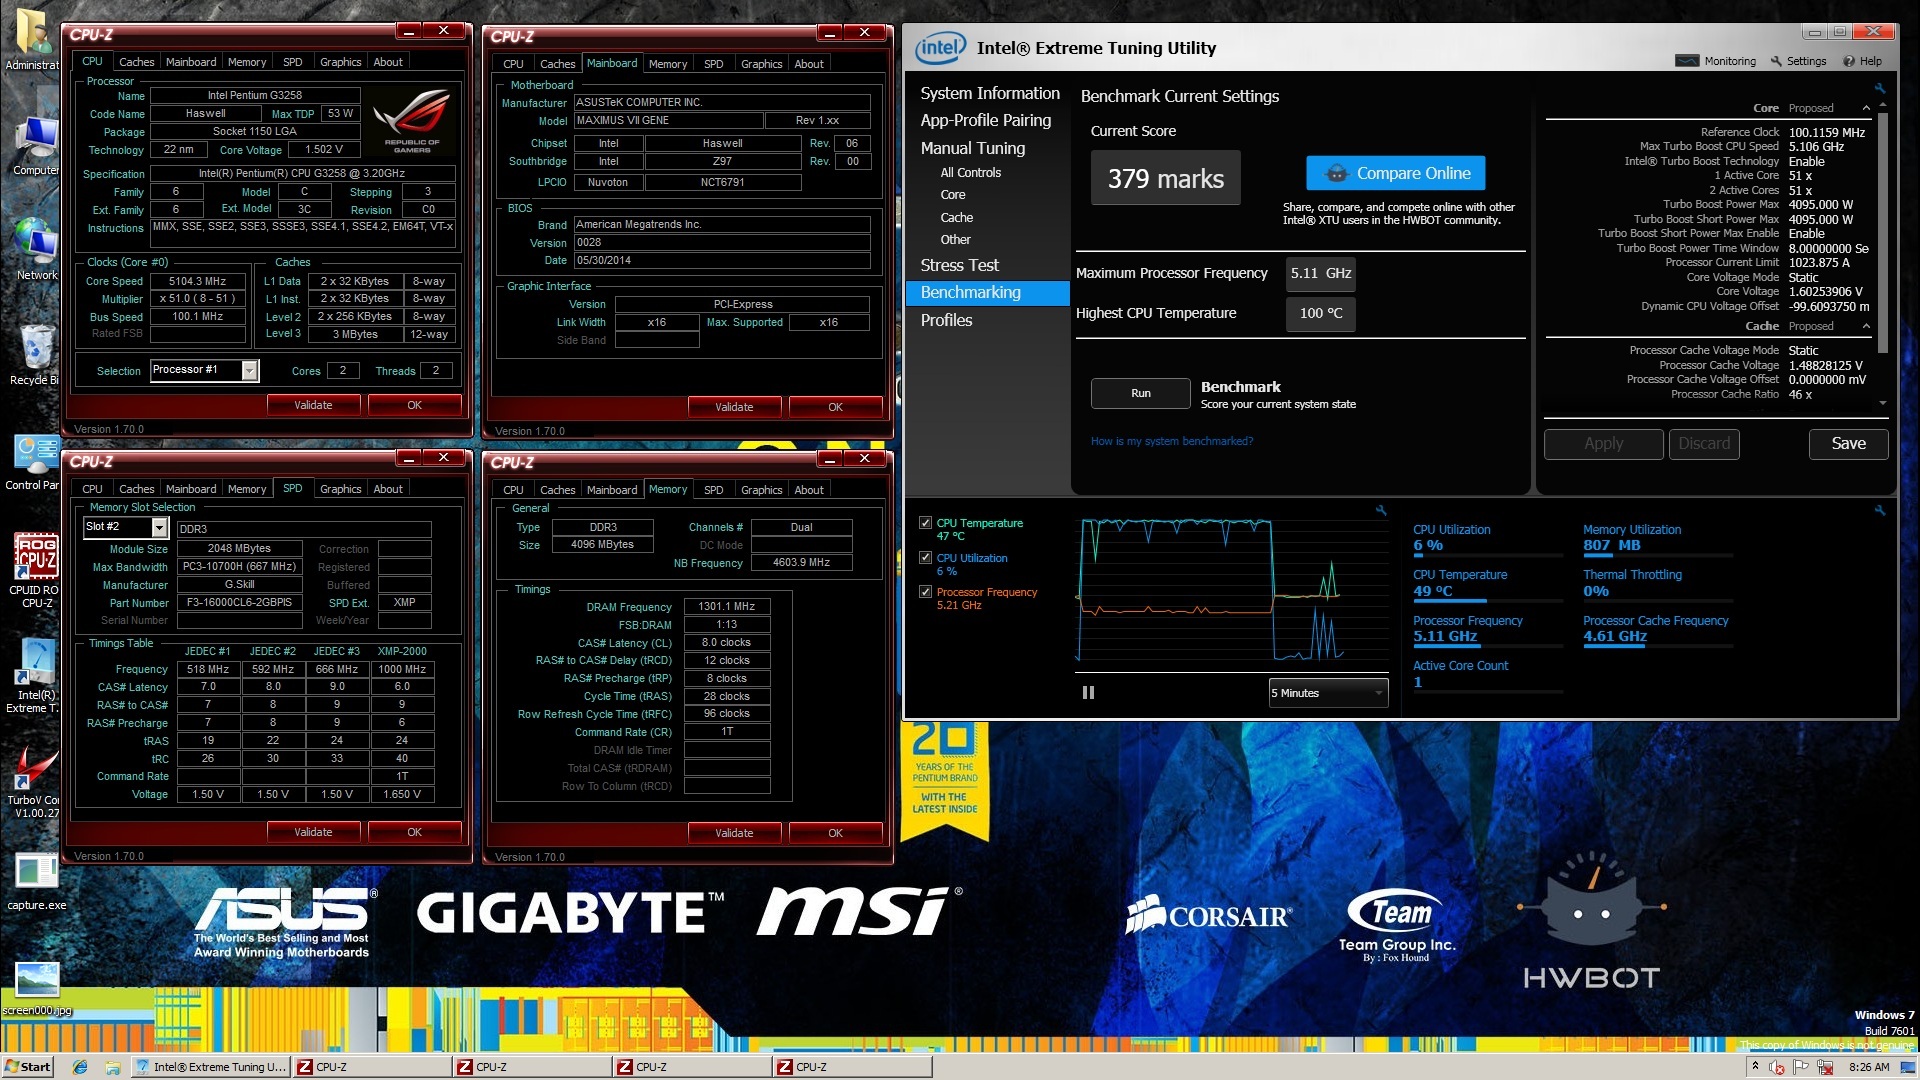
Task: Click the wrench icon above the graph
Action: pyautogui.click(x=1381, y=511)
